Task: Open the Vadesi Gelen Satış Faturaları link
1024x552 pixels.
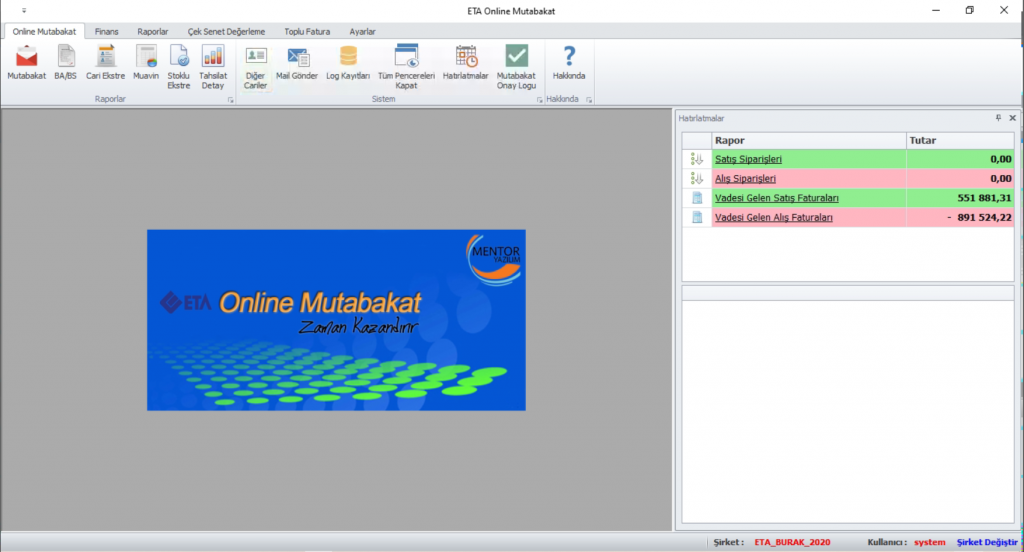Action: 776,198
